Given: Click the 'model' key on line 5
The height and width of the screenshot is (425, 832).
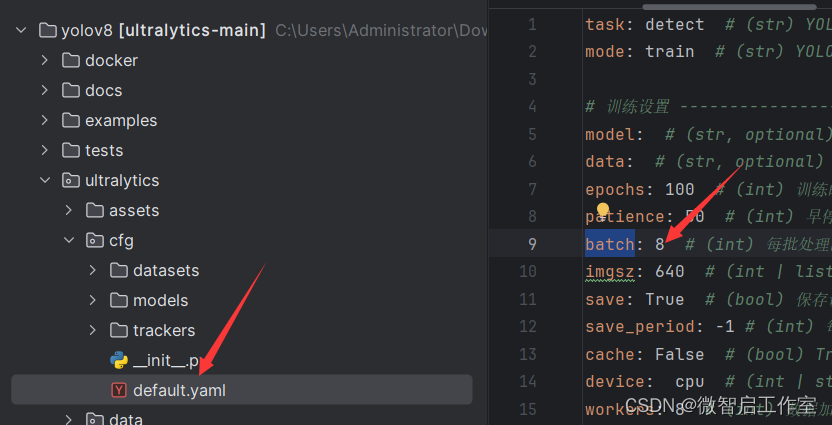Looking at the screenshot, I should [610, 135].
